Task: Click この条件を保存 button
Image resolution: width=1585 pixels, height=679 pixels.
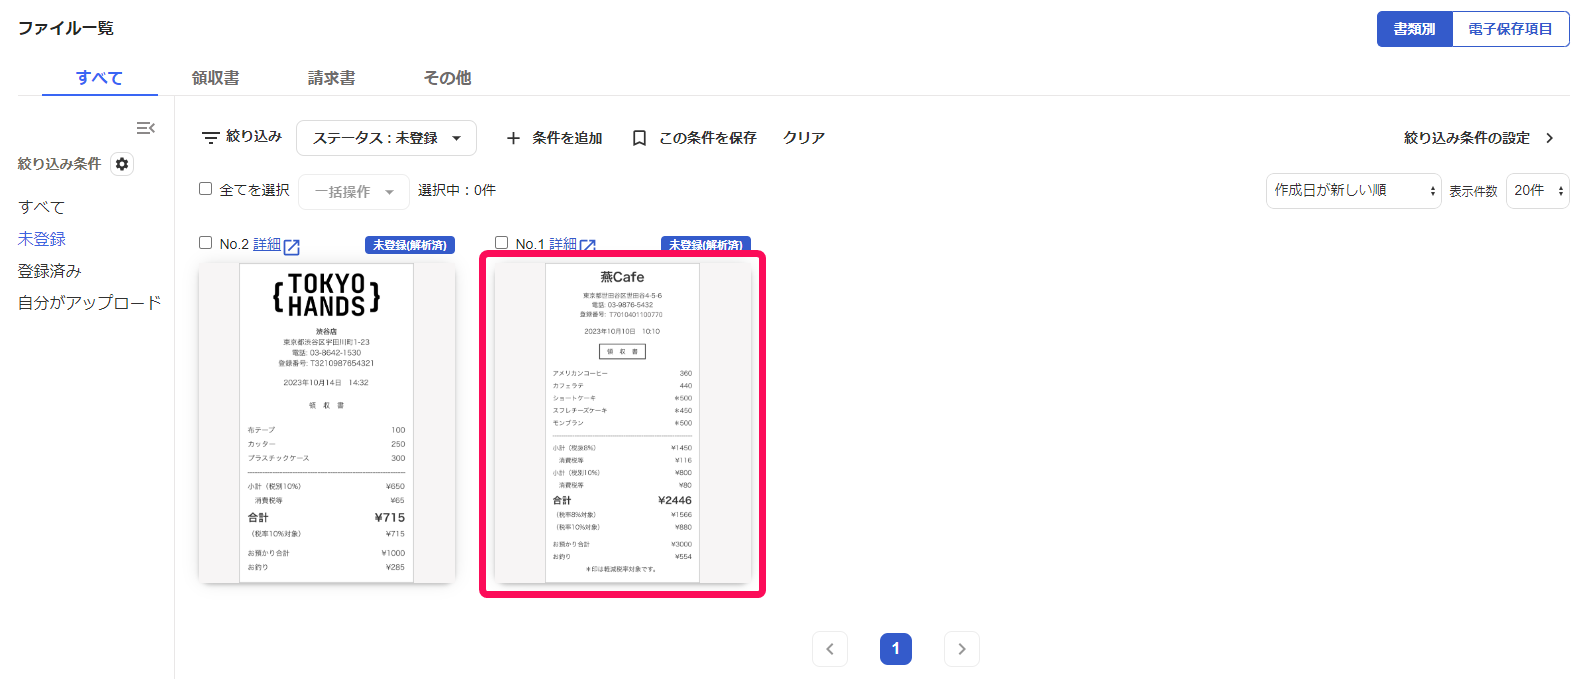Action: tap(694, 138)
